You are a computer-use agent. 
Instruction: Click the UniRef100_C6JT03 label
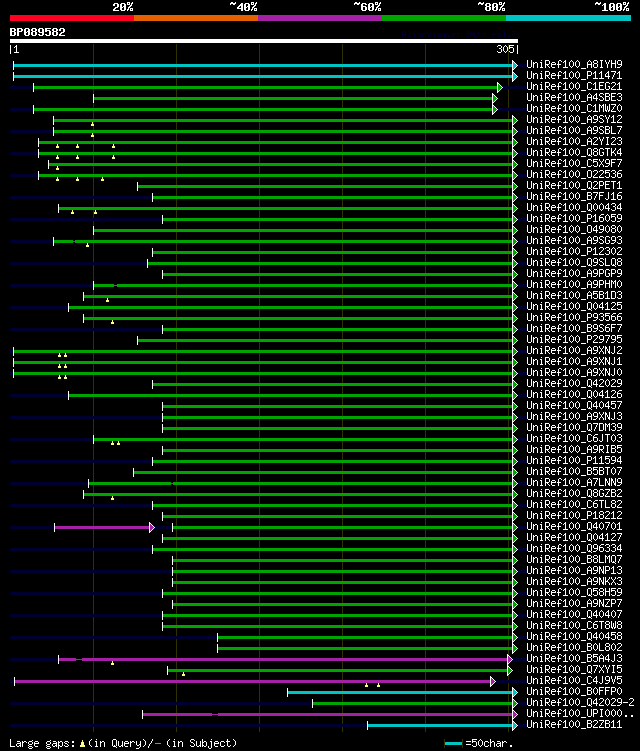click(574, 439)
